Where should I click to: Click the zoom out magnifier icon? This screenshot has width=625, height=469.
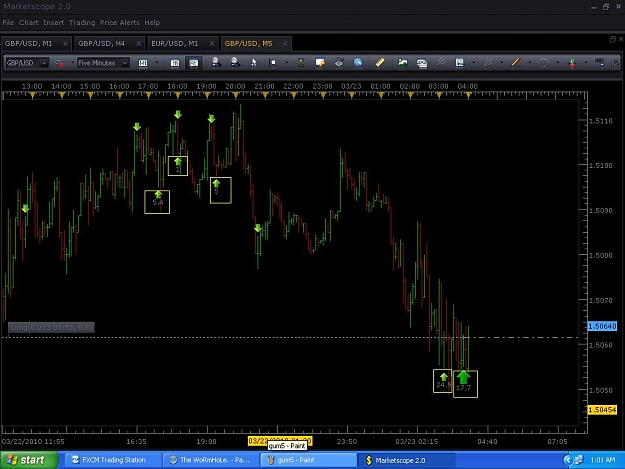tap(235, 62)
